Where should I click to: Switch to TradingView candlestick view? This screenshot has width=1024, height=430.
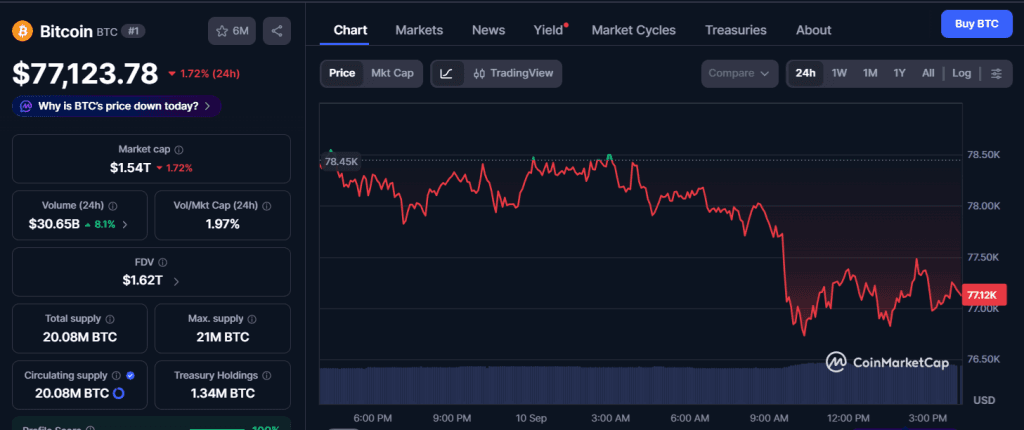(513, 73)
